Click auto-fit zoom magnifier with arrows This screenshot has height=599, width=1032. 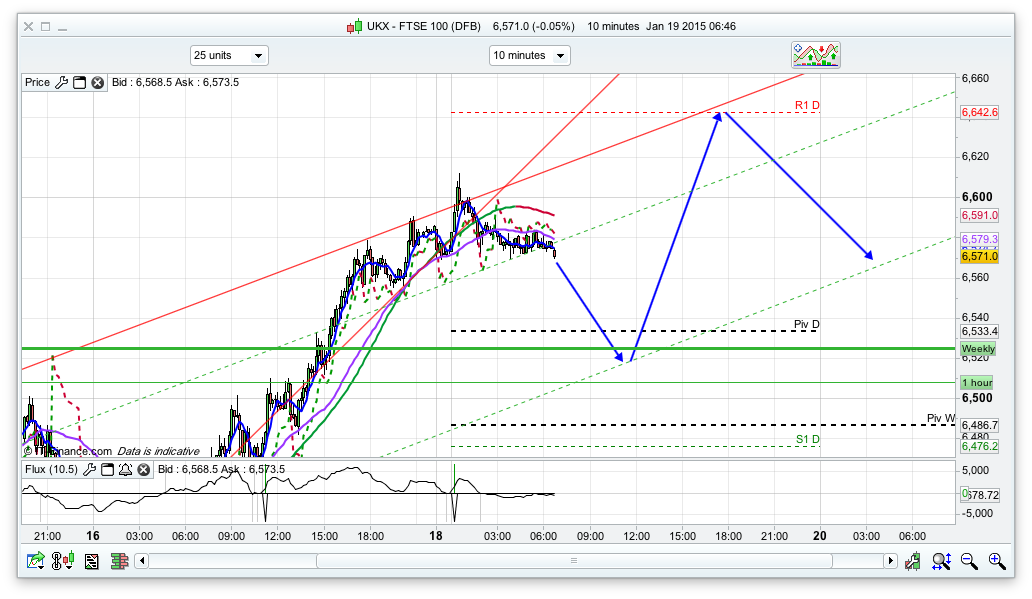(940, 562)
